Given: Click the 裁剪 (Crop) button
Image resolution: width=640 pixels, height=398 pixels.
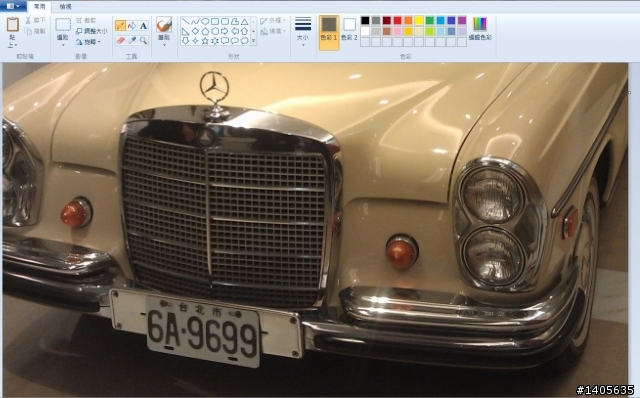Looking at the screenshot, I should pos(86,20).
